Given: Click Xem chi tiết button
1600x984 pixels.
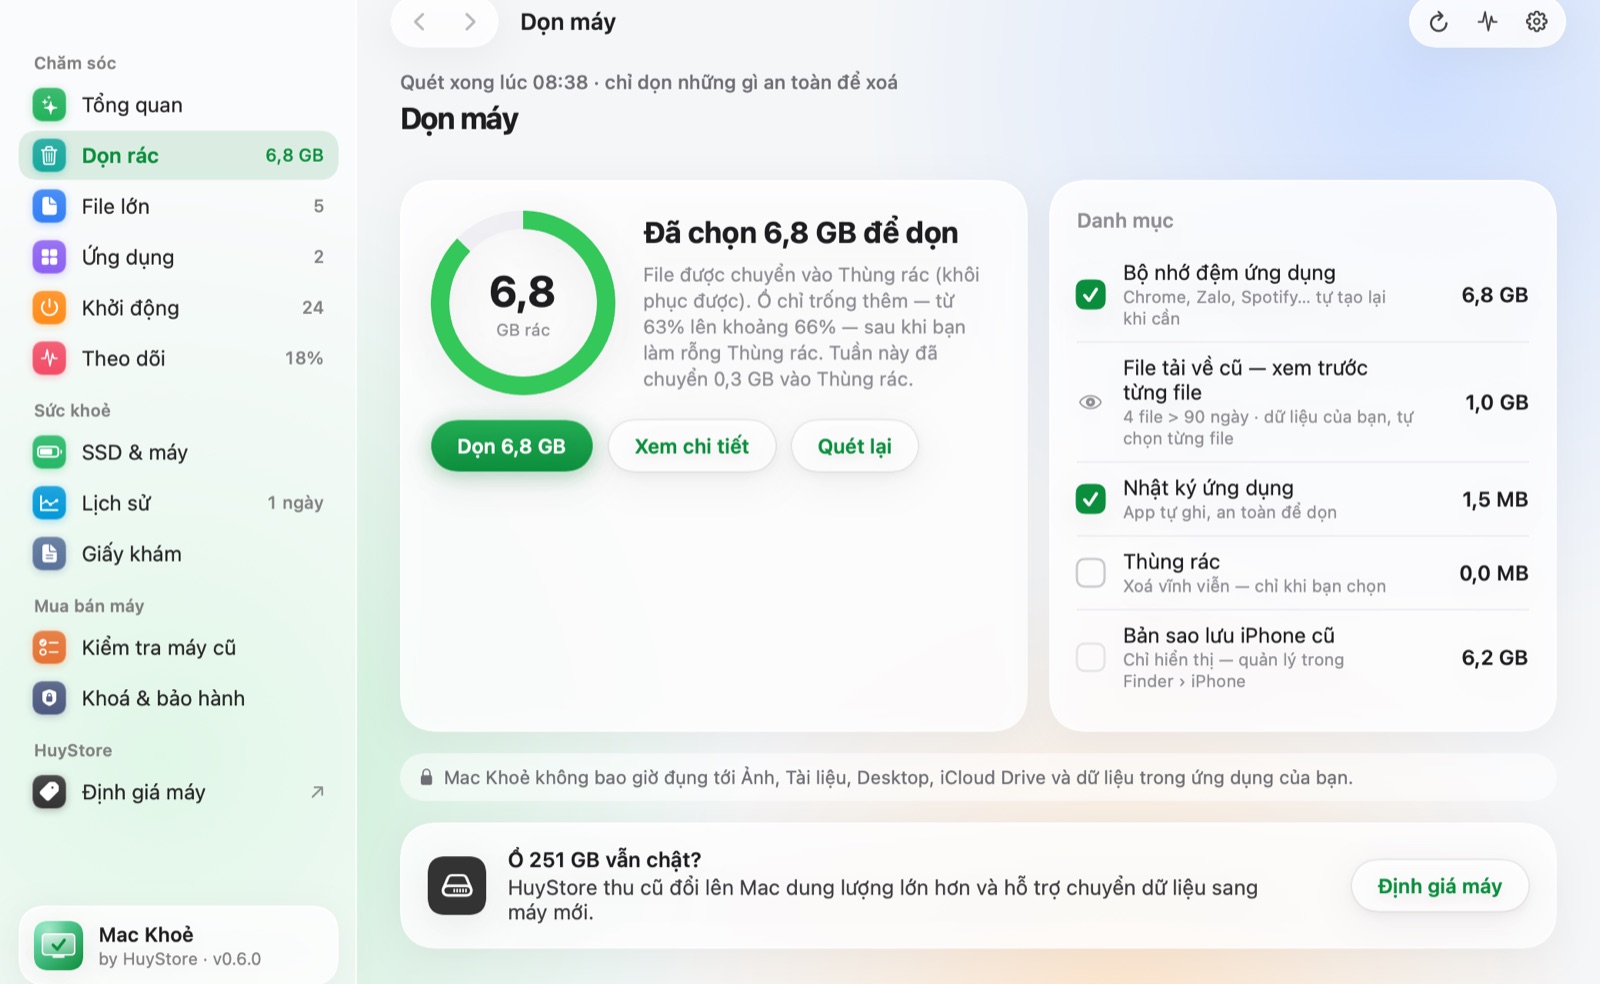Looking at the screenshot, I should pos(692,446).
